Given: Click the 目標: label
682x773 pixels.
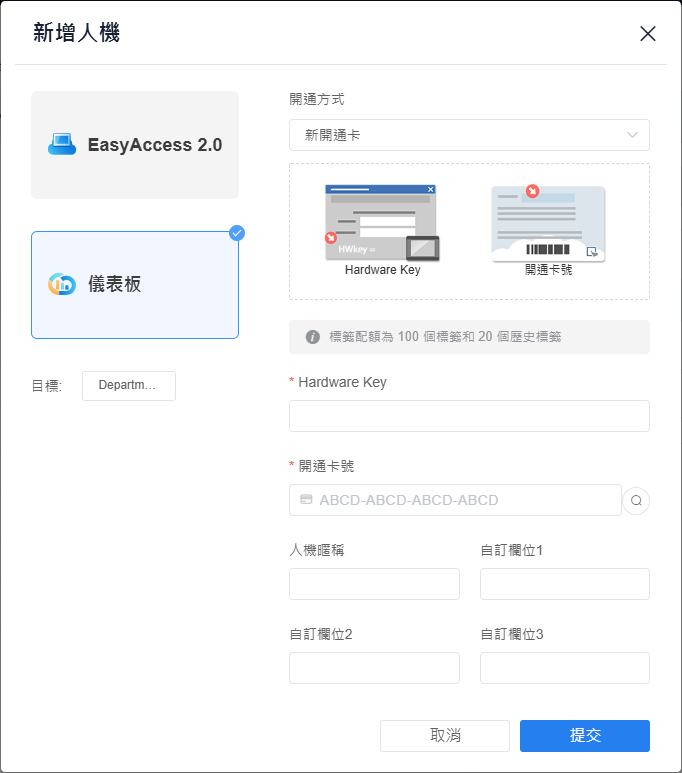Looking at the screenshot, I should point(47,386).
